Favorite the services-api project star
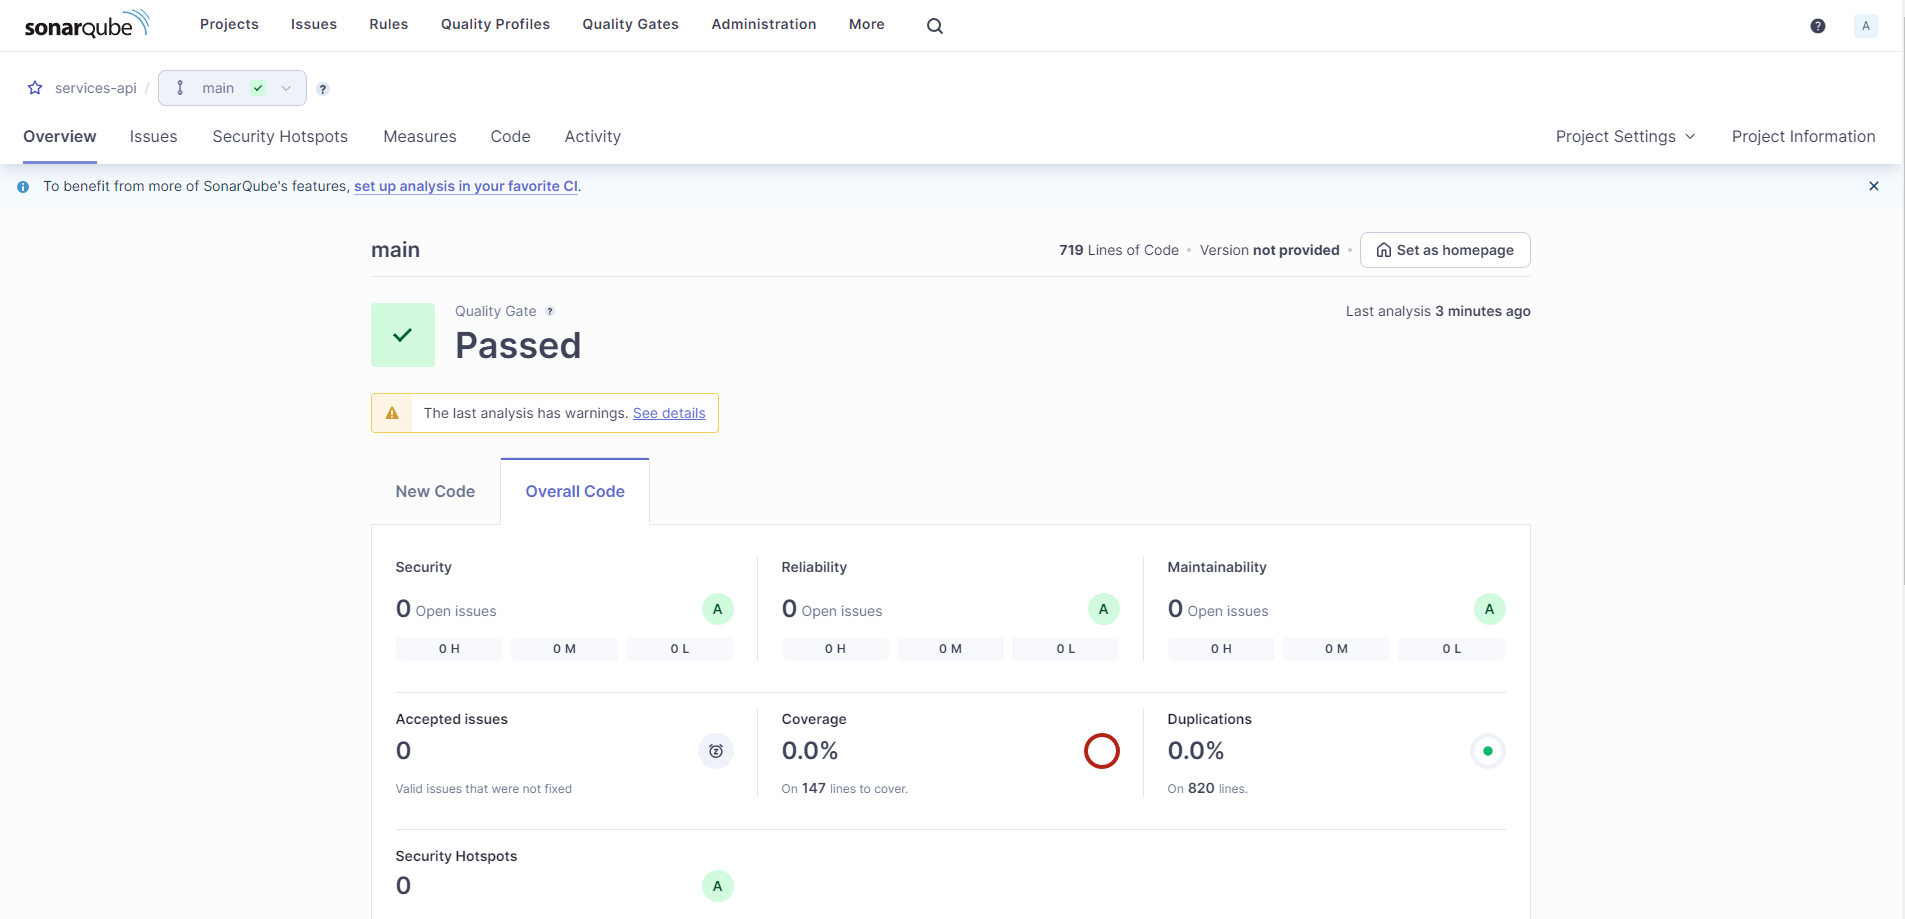This screenshot has width=1905, height=919. coord(35,88)
